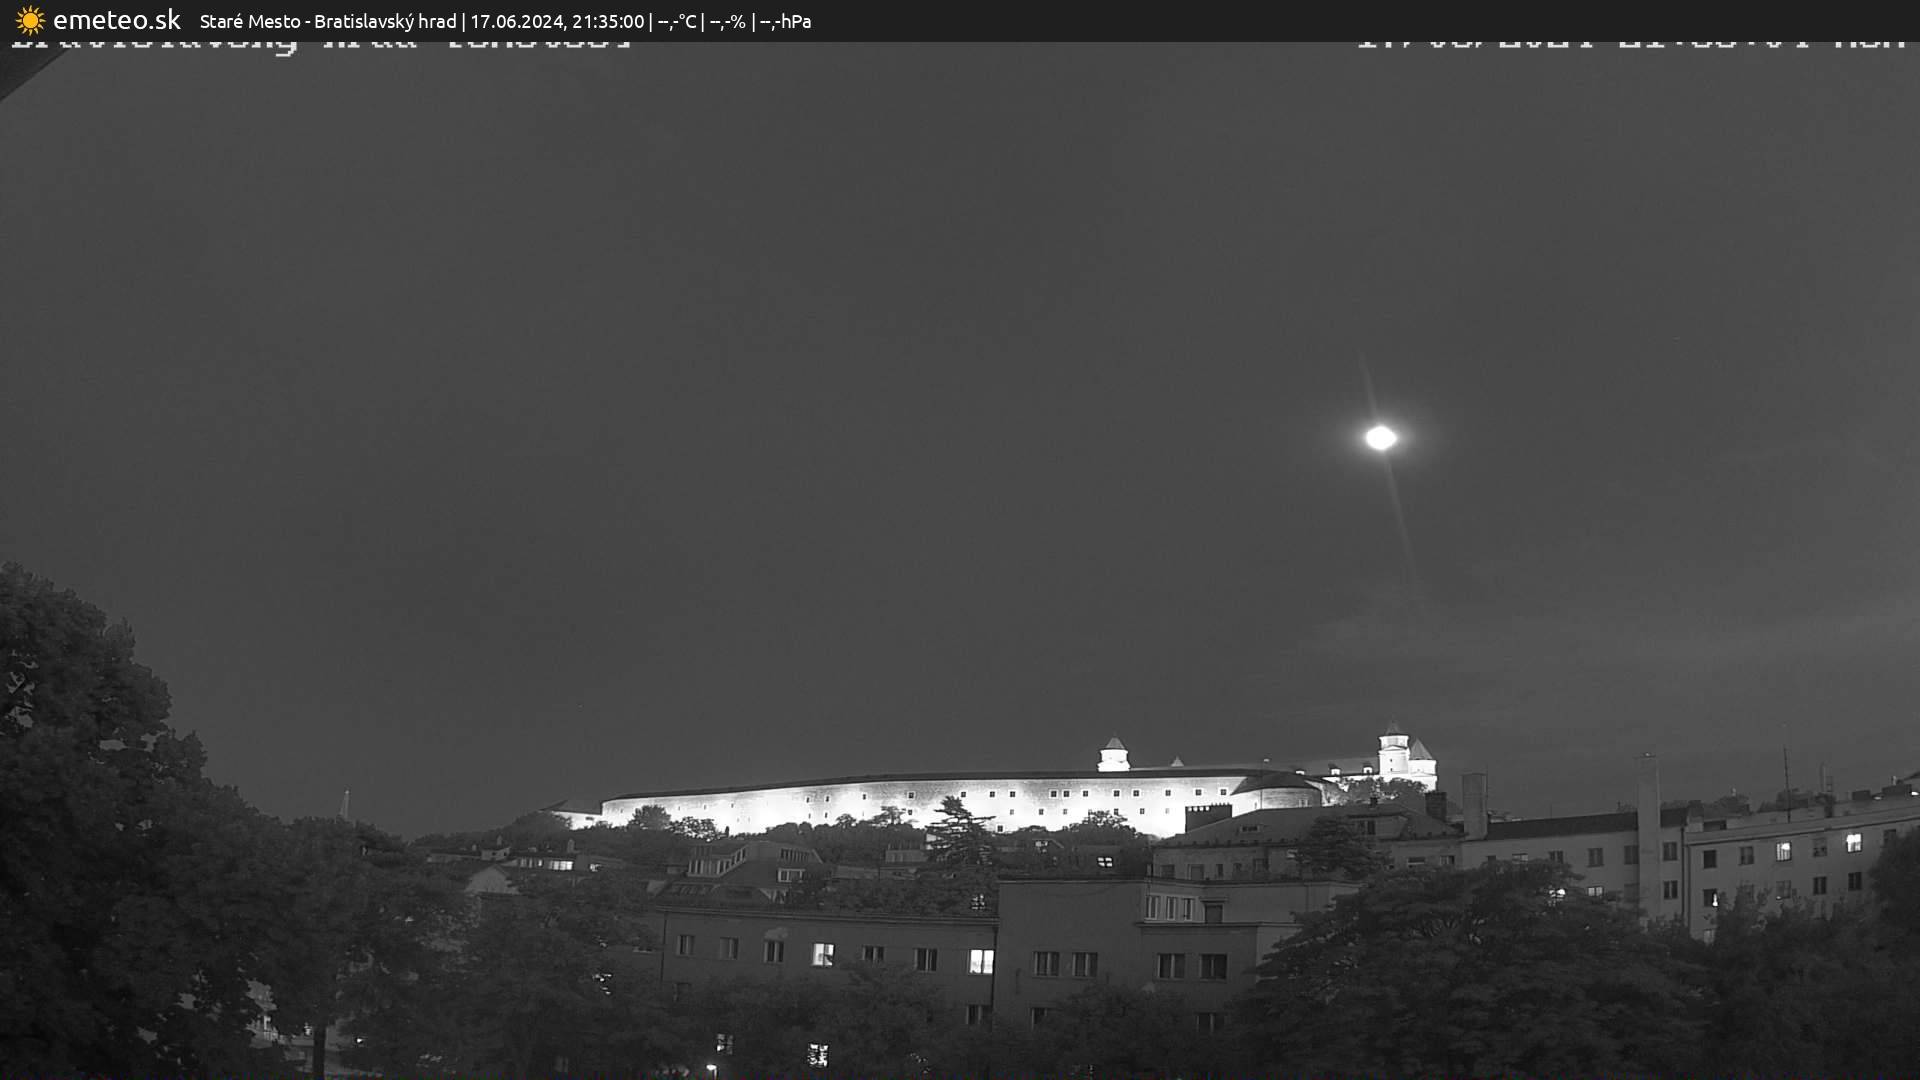Click the time 21:35:00 in the header
Image resolution: width=1920 pixels, height=1080 pixels.
click(x=608, y=21)
